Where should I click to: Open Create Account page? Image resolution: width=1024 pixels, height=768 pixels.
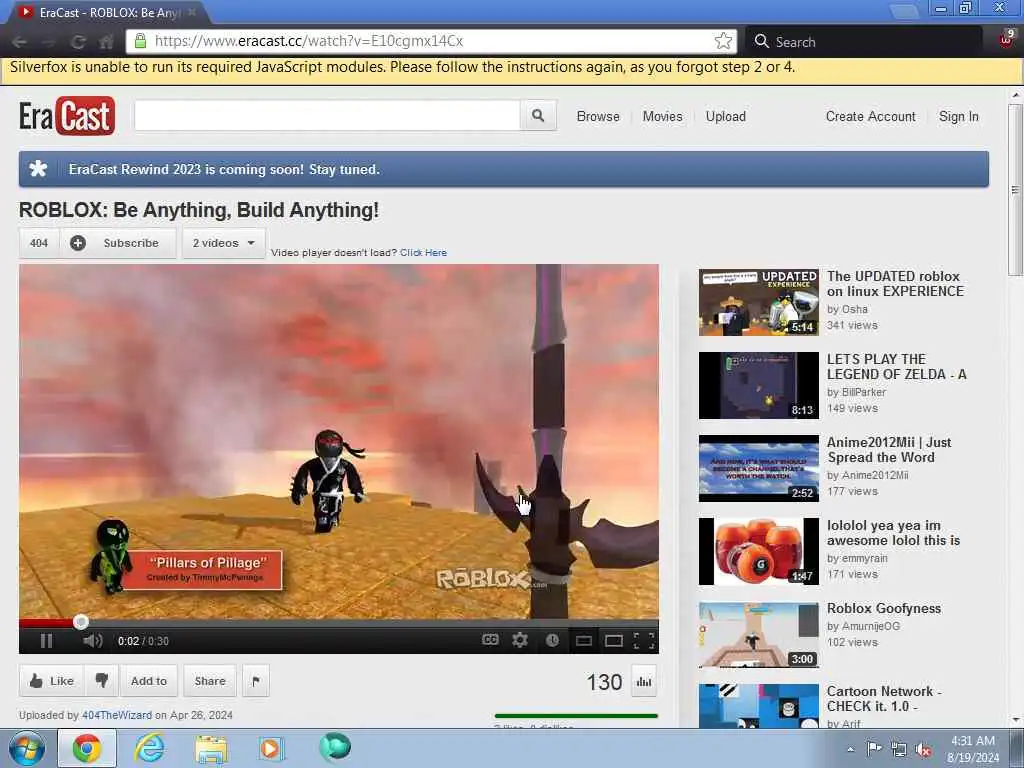pos(871,116)
